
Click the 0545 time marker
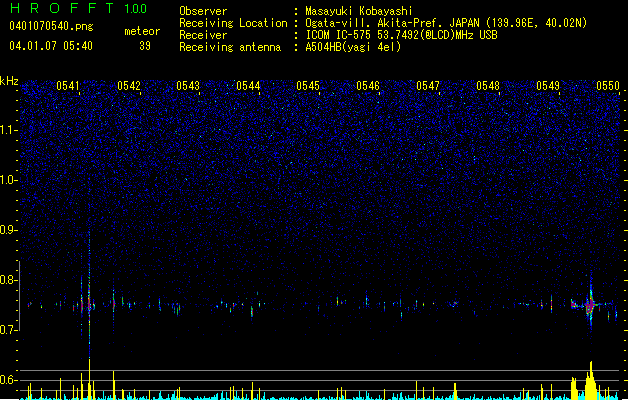point(308,86)
